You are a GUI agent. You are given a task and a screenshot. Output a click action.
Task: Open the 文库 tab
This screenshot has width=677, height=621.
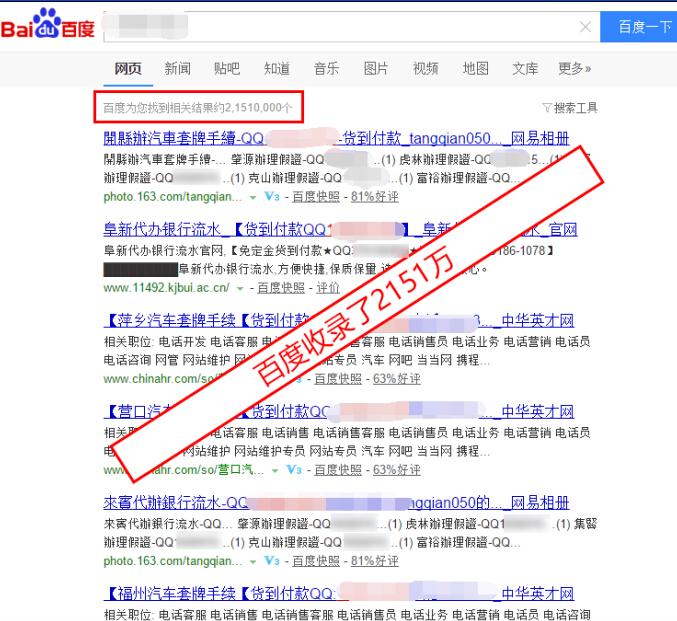(x=525, y=68)
